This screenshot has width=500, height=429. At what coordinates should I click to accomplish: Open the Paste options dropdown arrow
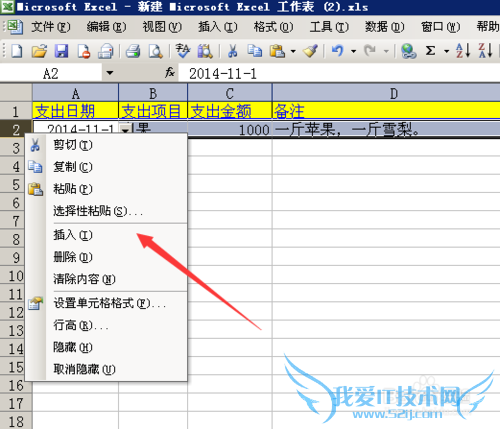(293, 51)
